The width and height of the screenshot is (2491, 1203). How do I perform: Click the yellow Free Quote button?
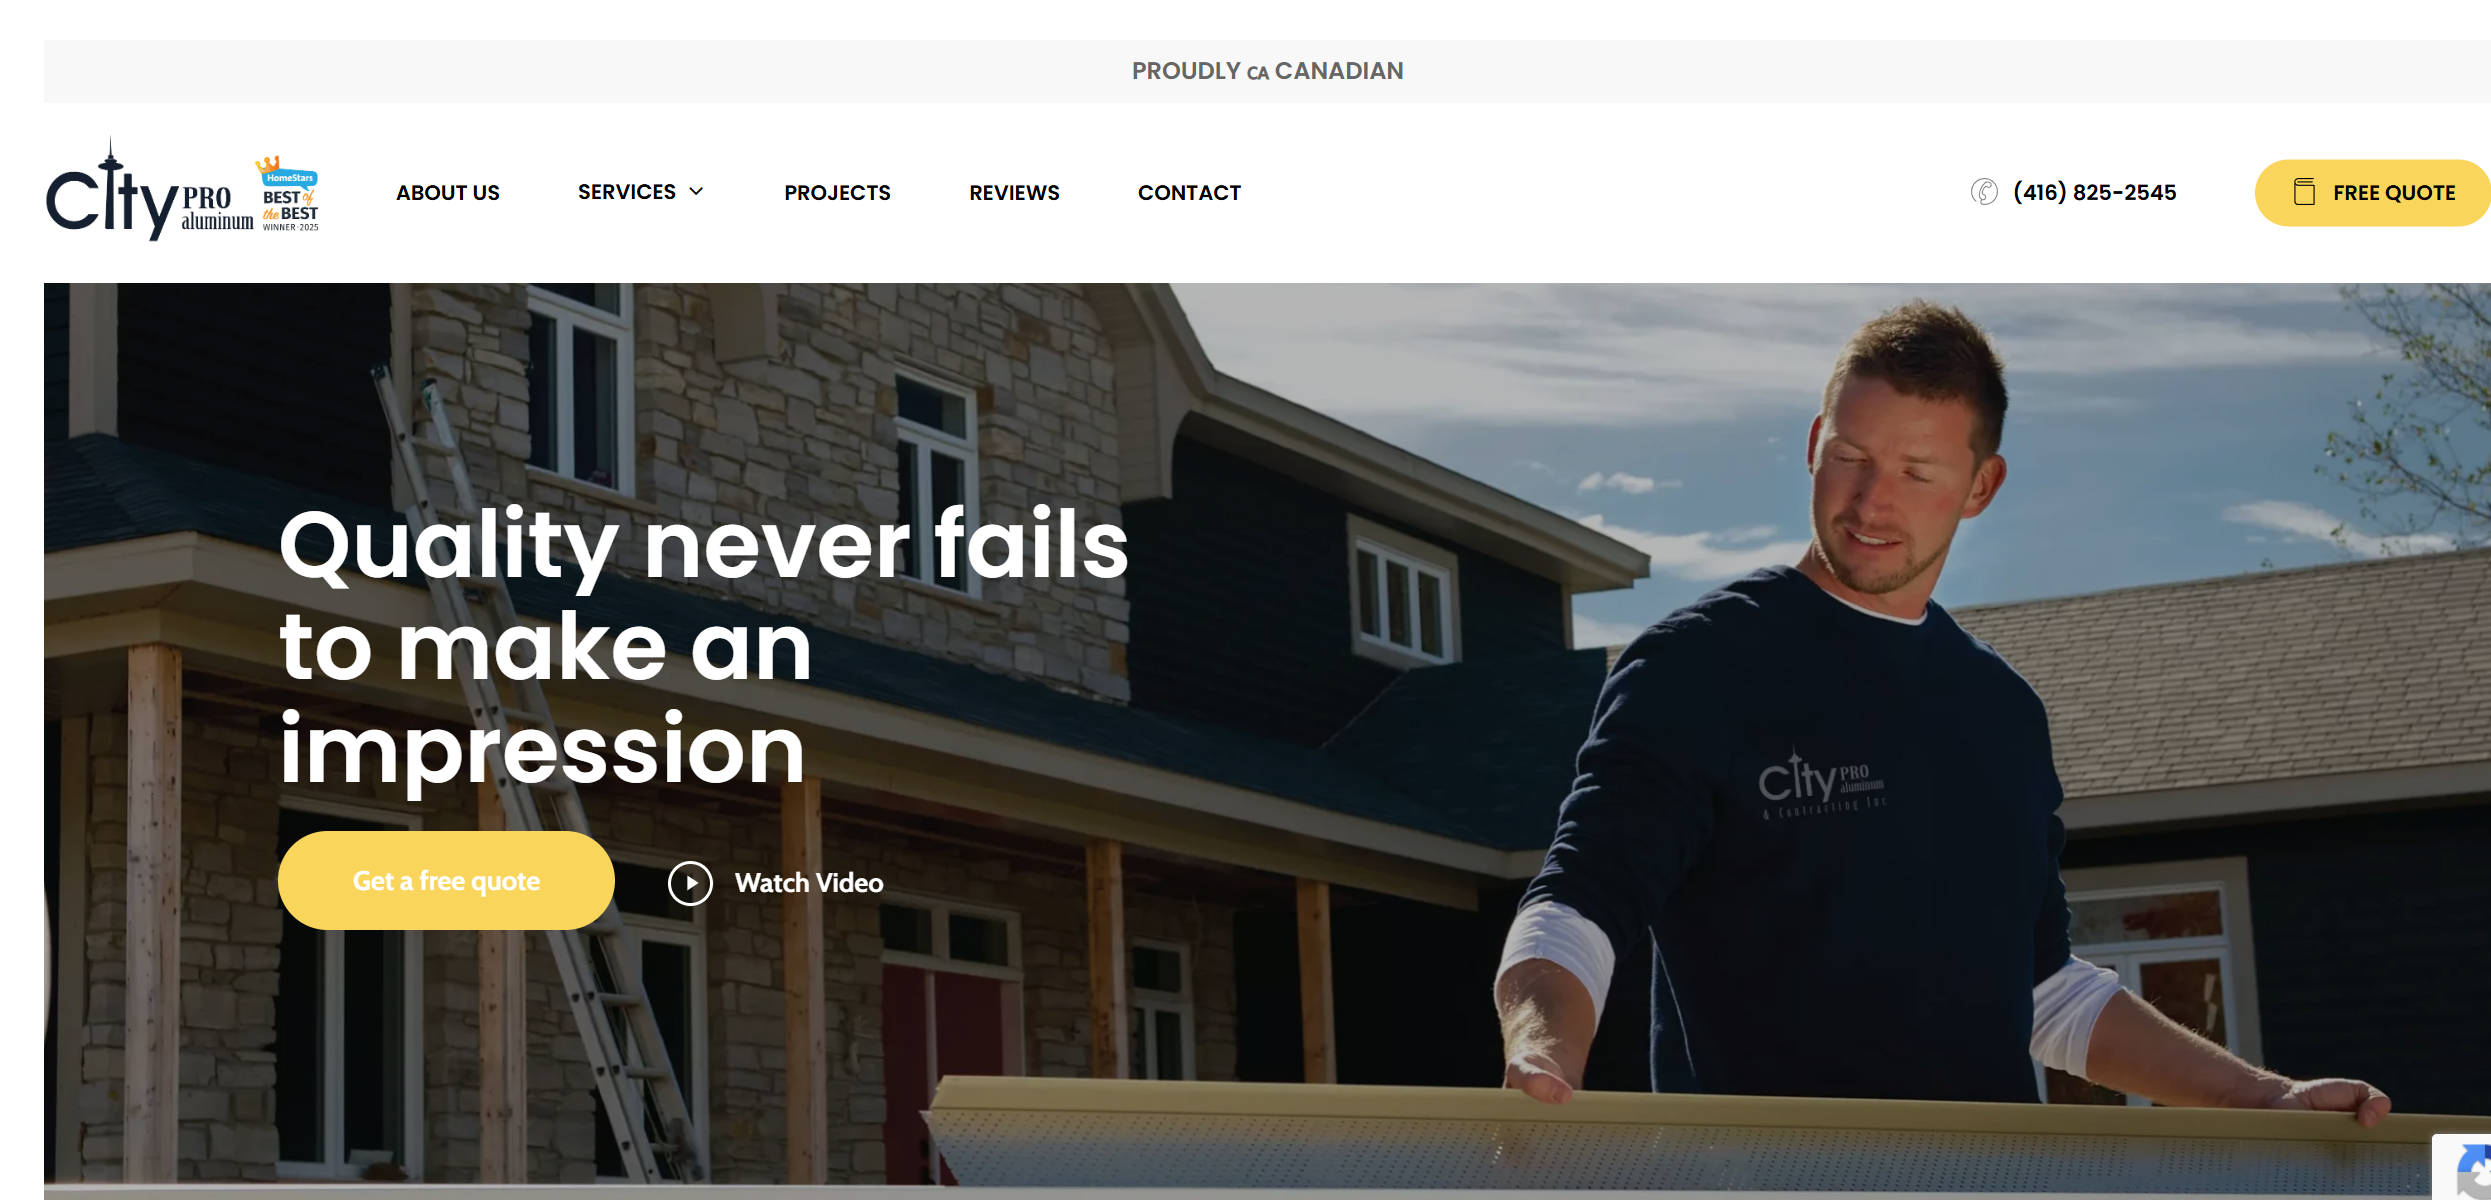click(2372, 193)
